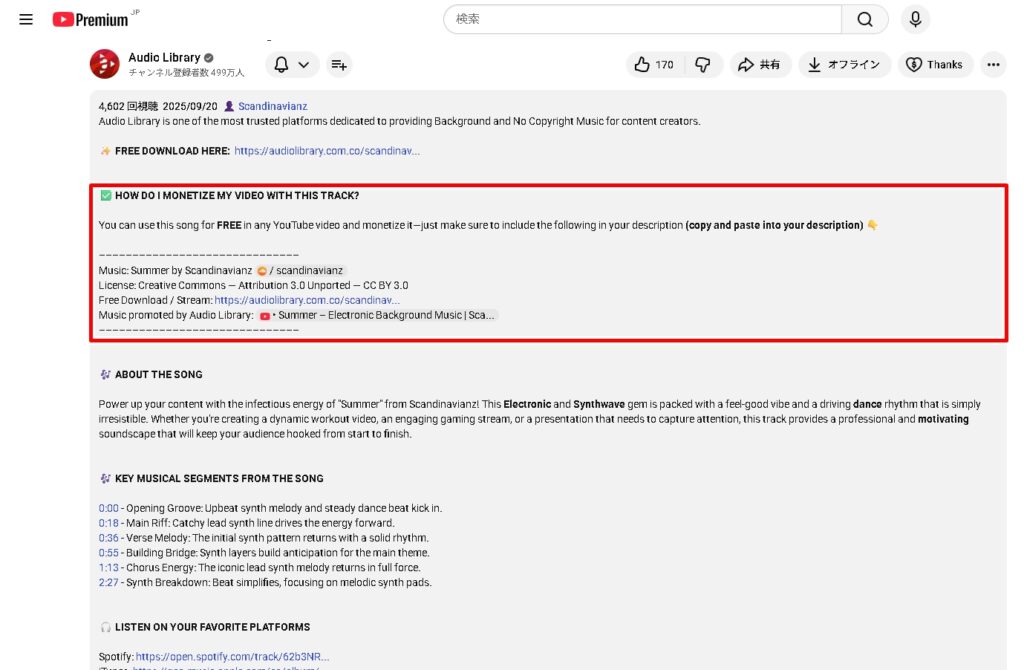Dislike the video with thumbs down
This screenshot has height=670, width=1024.
coord(703,65)
